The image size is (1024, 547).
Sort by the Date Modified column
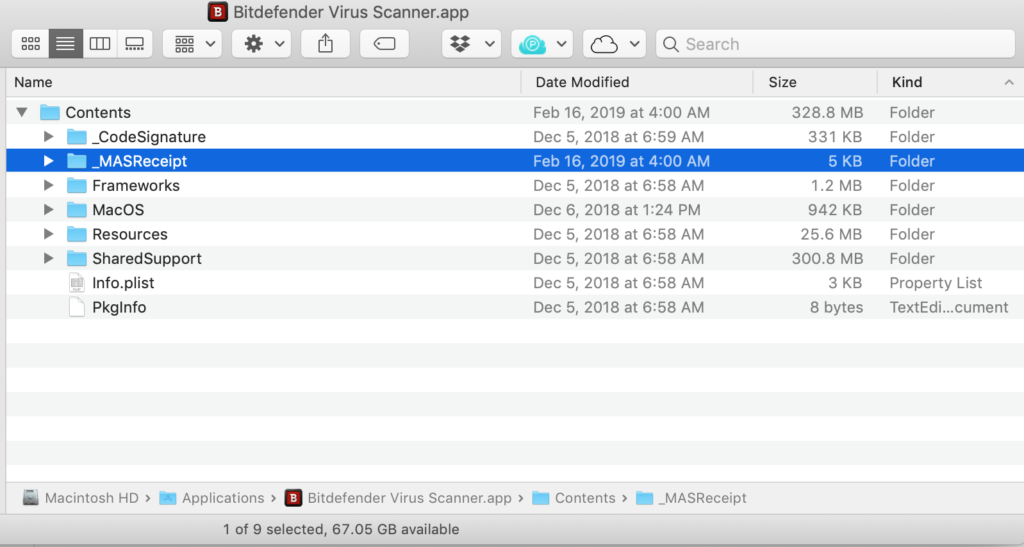(637, 82)
